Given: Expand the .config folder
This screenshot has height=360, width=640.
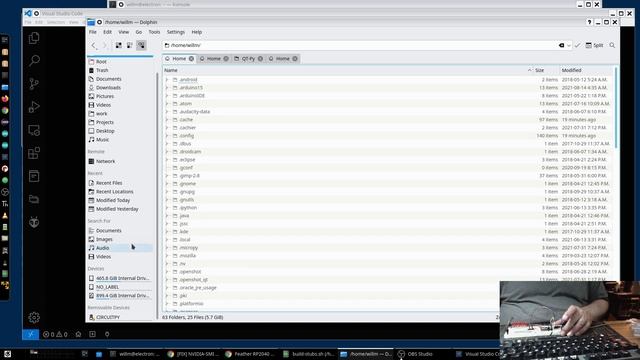Looking at the screenshot, I should point(167,136).
